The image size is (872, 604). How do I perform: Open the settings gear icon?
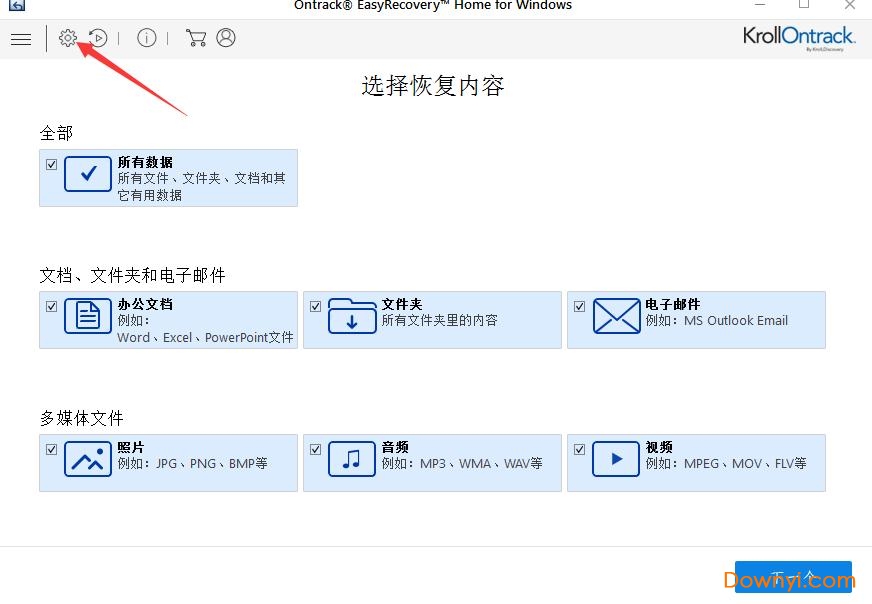[x=67, y=38]
